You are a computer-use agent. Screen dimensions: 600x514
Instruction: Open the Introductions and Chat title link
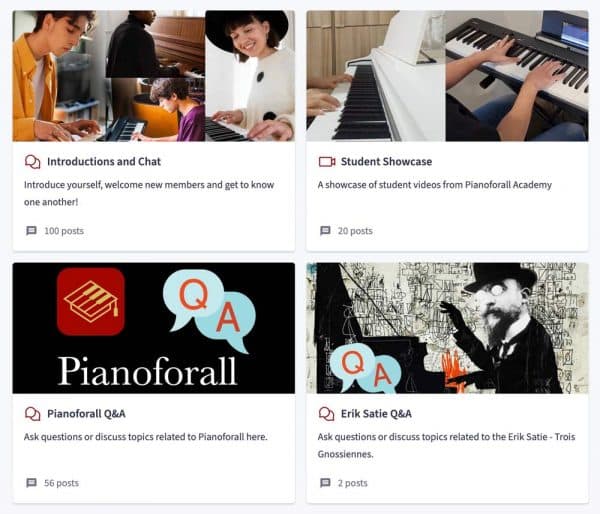[x=104, y=162]
